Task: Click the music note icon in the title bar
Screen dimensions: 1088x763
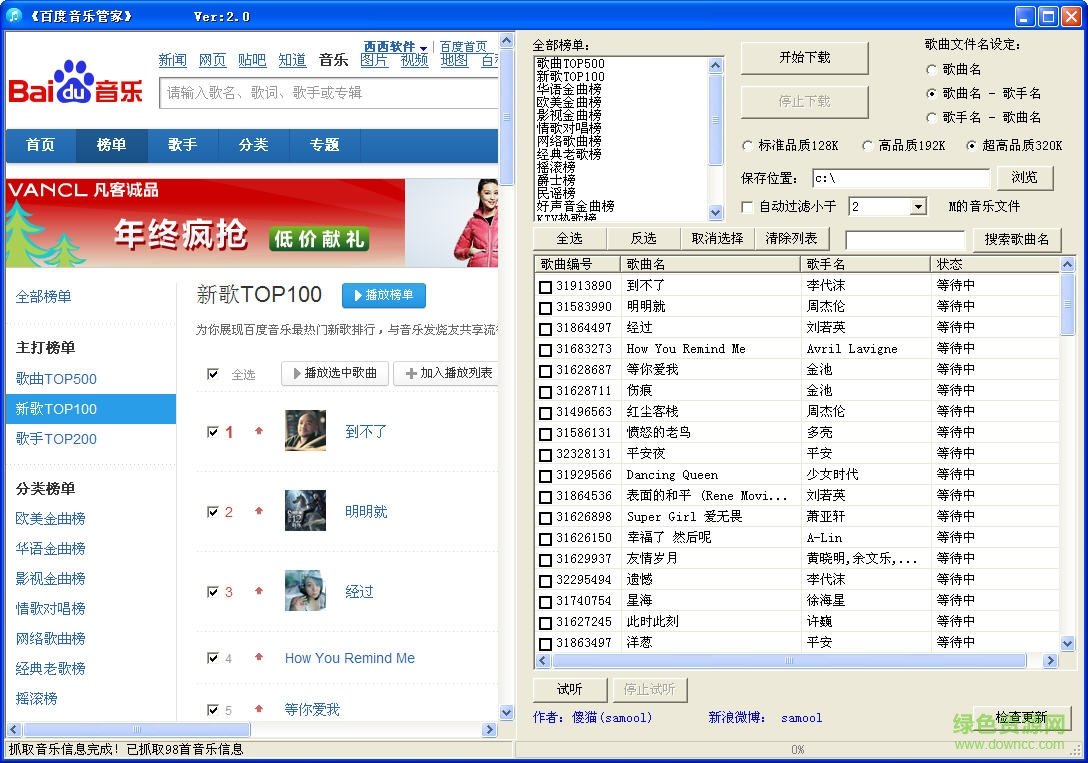Action: [12, 13]
